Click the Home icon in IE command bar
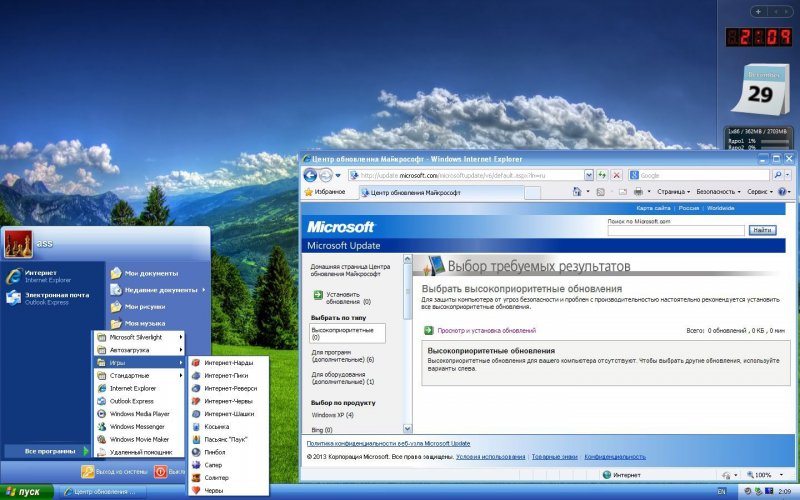This screenshot has width=800, height=500. [577, 192]
